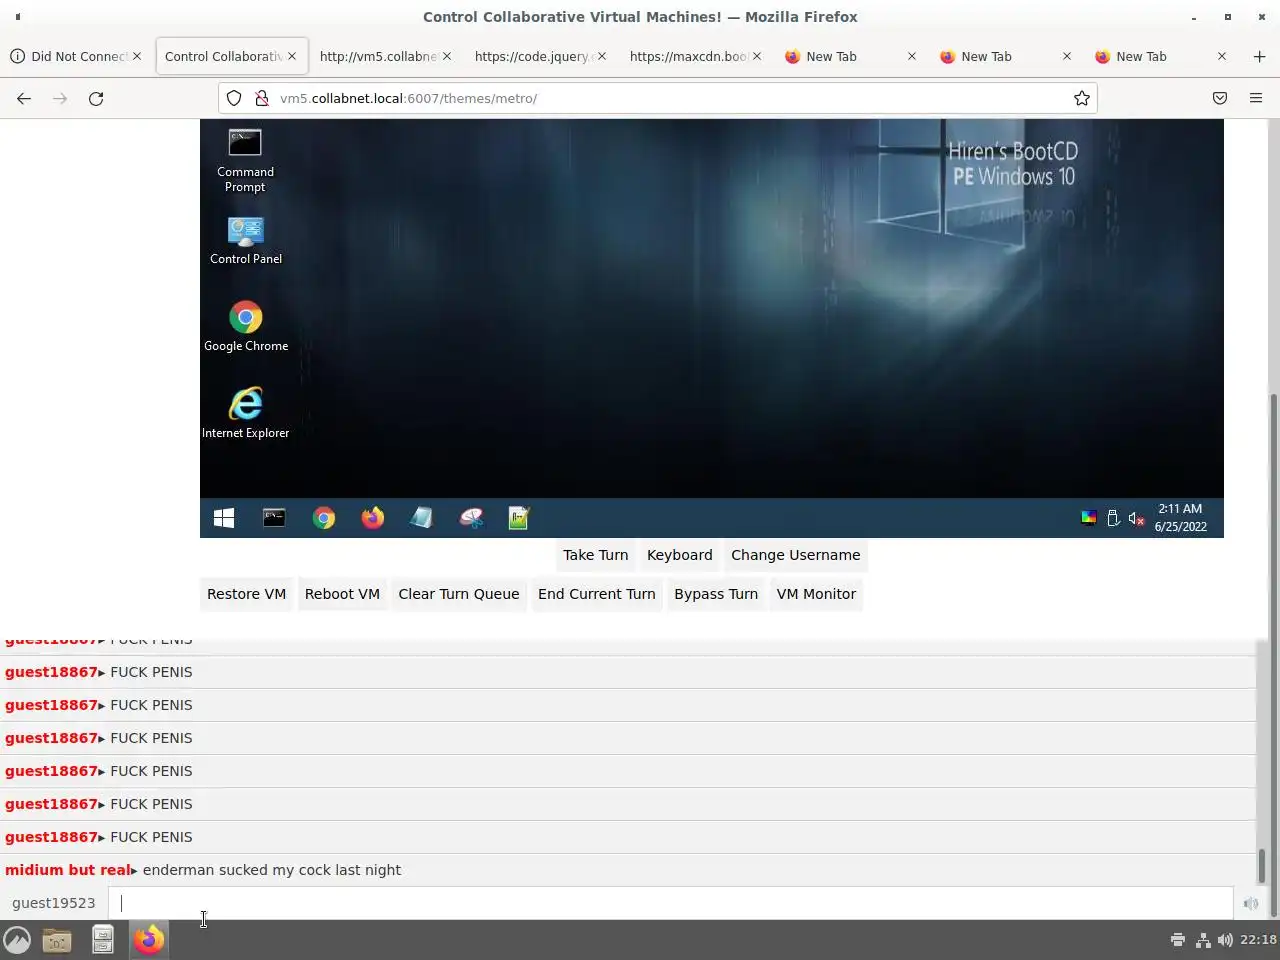Open the on-screen Keyboard button

coord(680,555)
